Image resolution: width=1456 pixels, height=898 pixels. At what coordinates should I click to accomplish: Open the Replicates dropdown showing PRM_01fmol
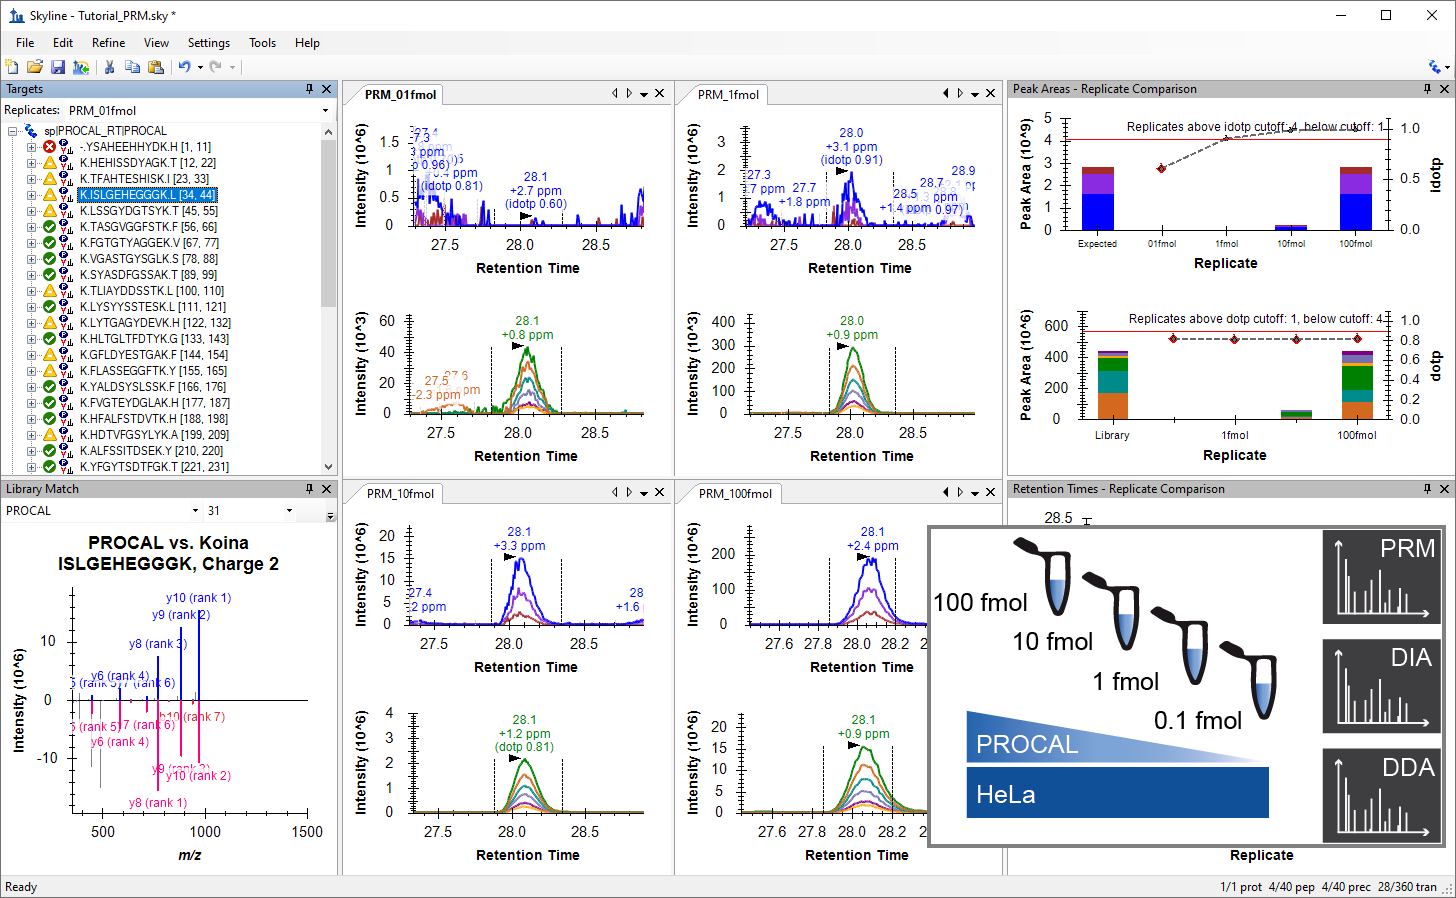325,111
